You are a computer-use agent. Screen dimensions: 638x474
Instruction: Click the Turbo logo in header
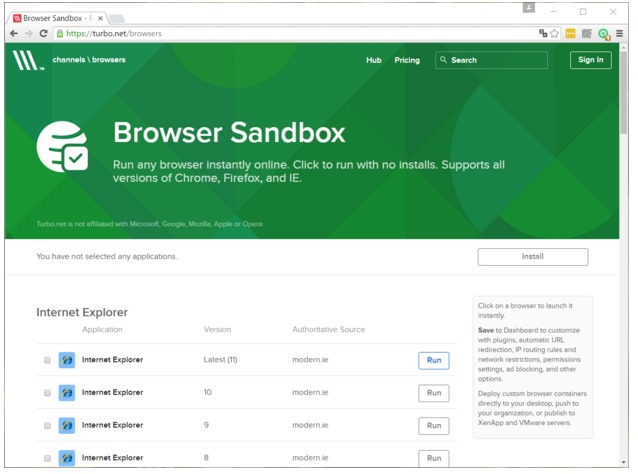(28, 60)
